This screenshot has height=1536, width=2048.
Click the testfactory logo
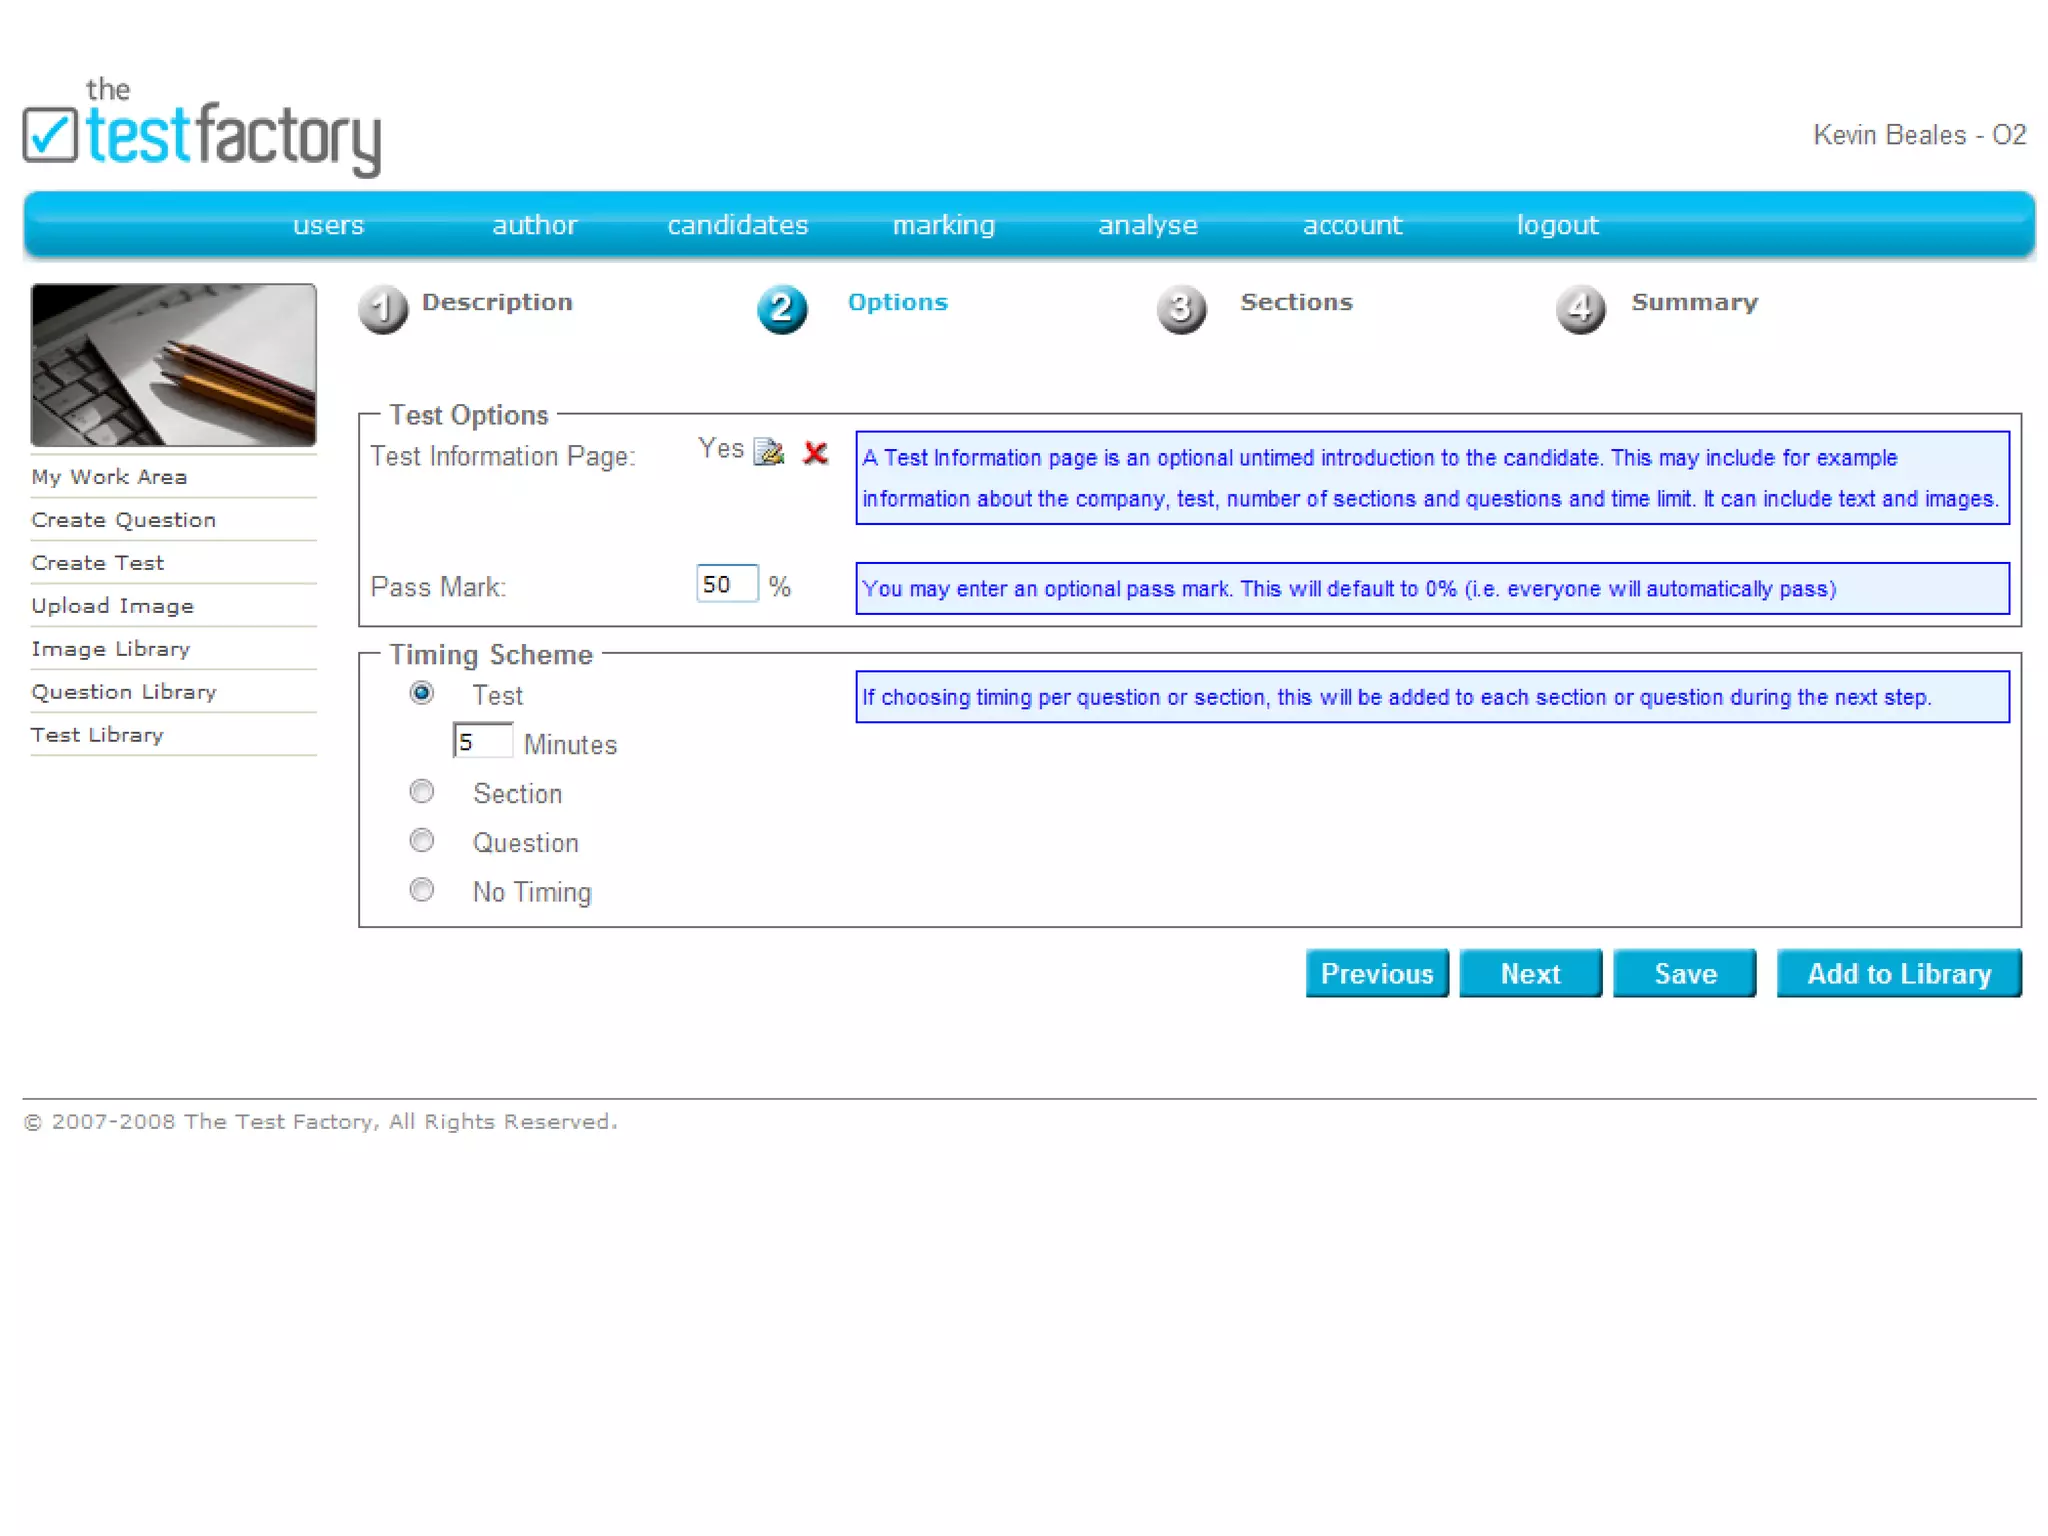tap(202, 128)
